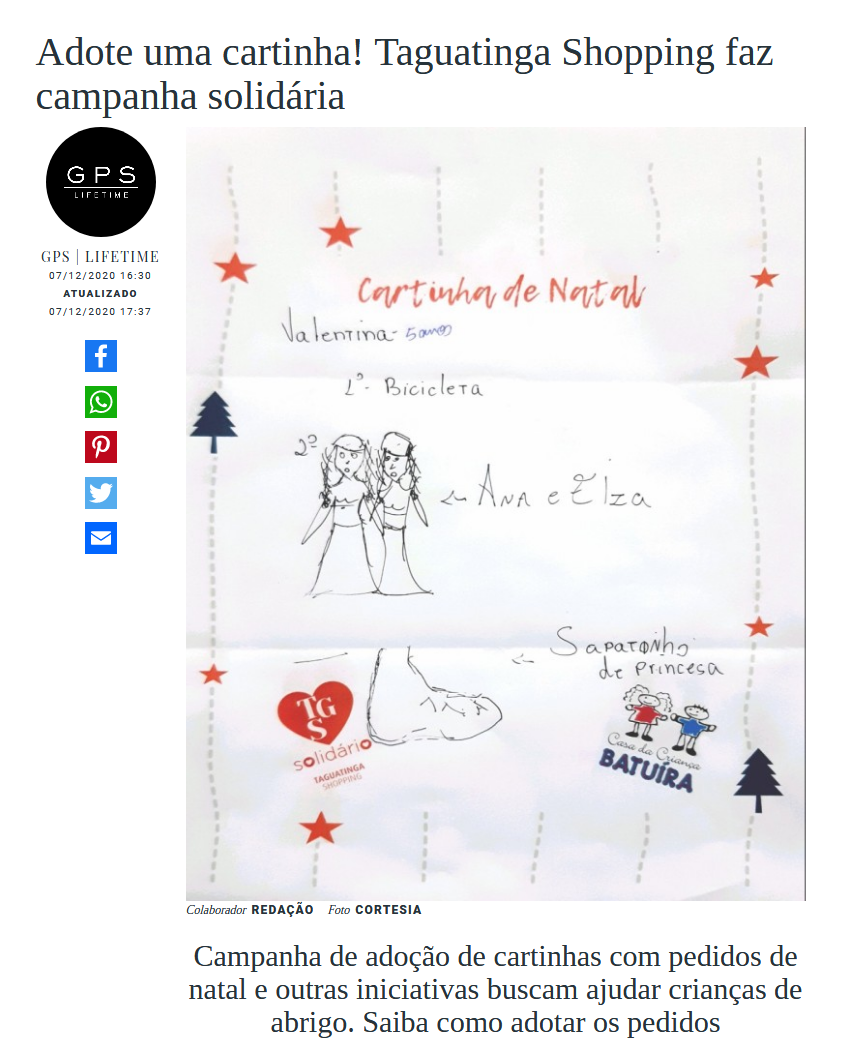Pin article with Pinterest icon
The width and height of the screenshot is (848, 1059).
(x=101, y=447)
